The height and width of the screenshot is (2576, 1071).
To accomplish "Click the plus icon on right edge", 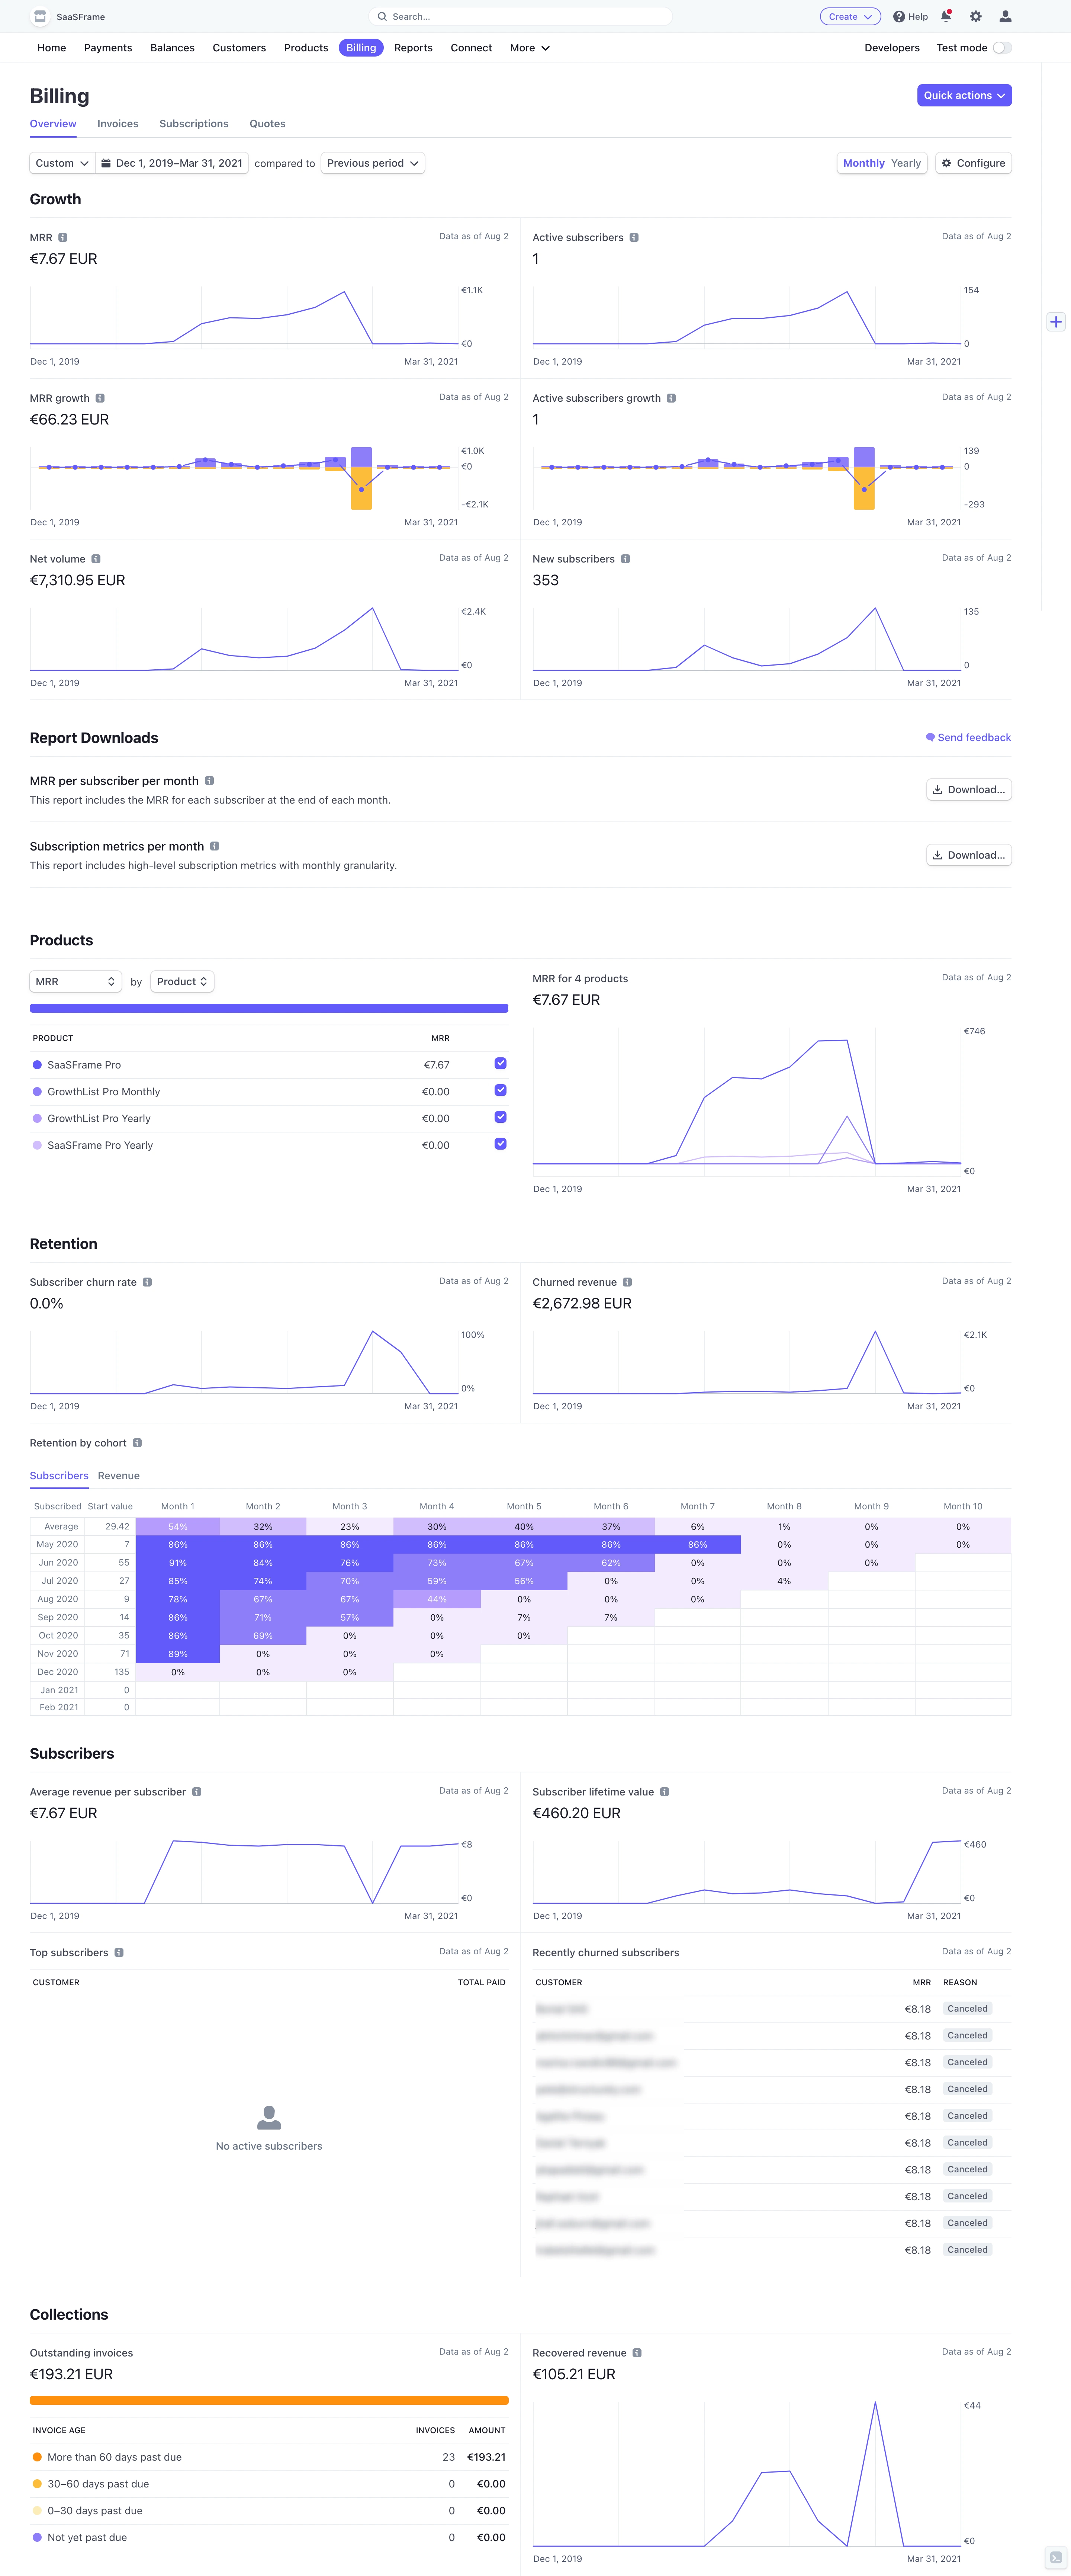I will coord(1056,322).
